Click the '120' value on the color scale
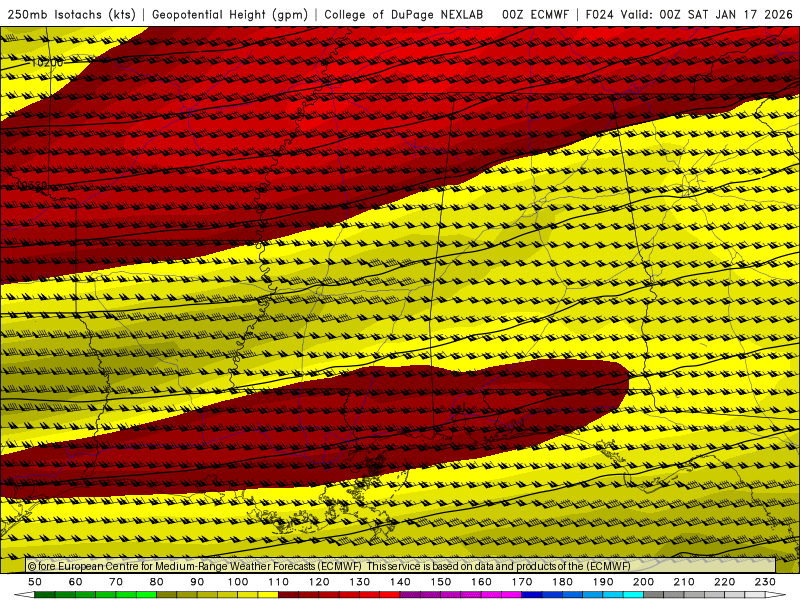 pos(319,582)
